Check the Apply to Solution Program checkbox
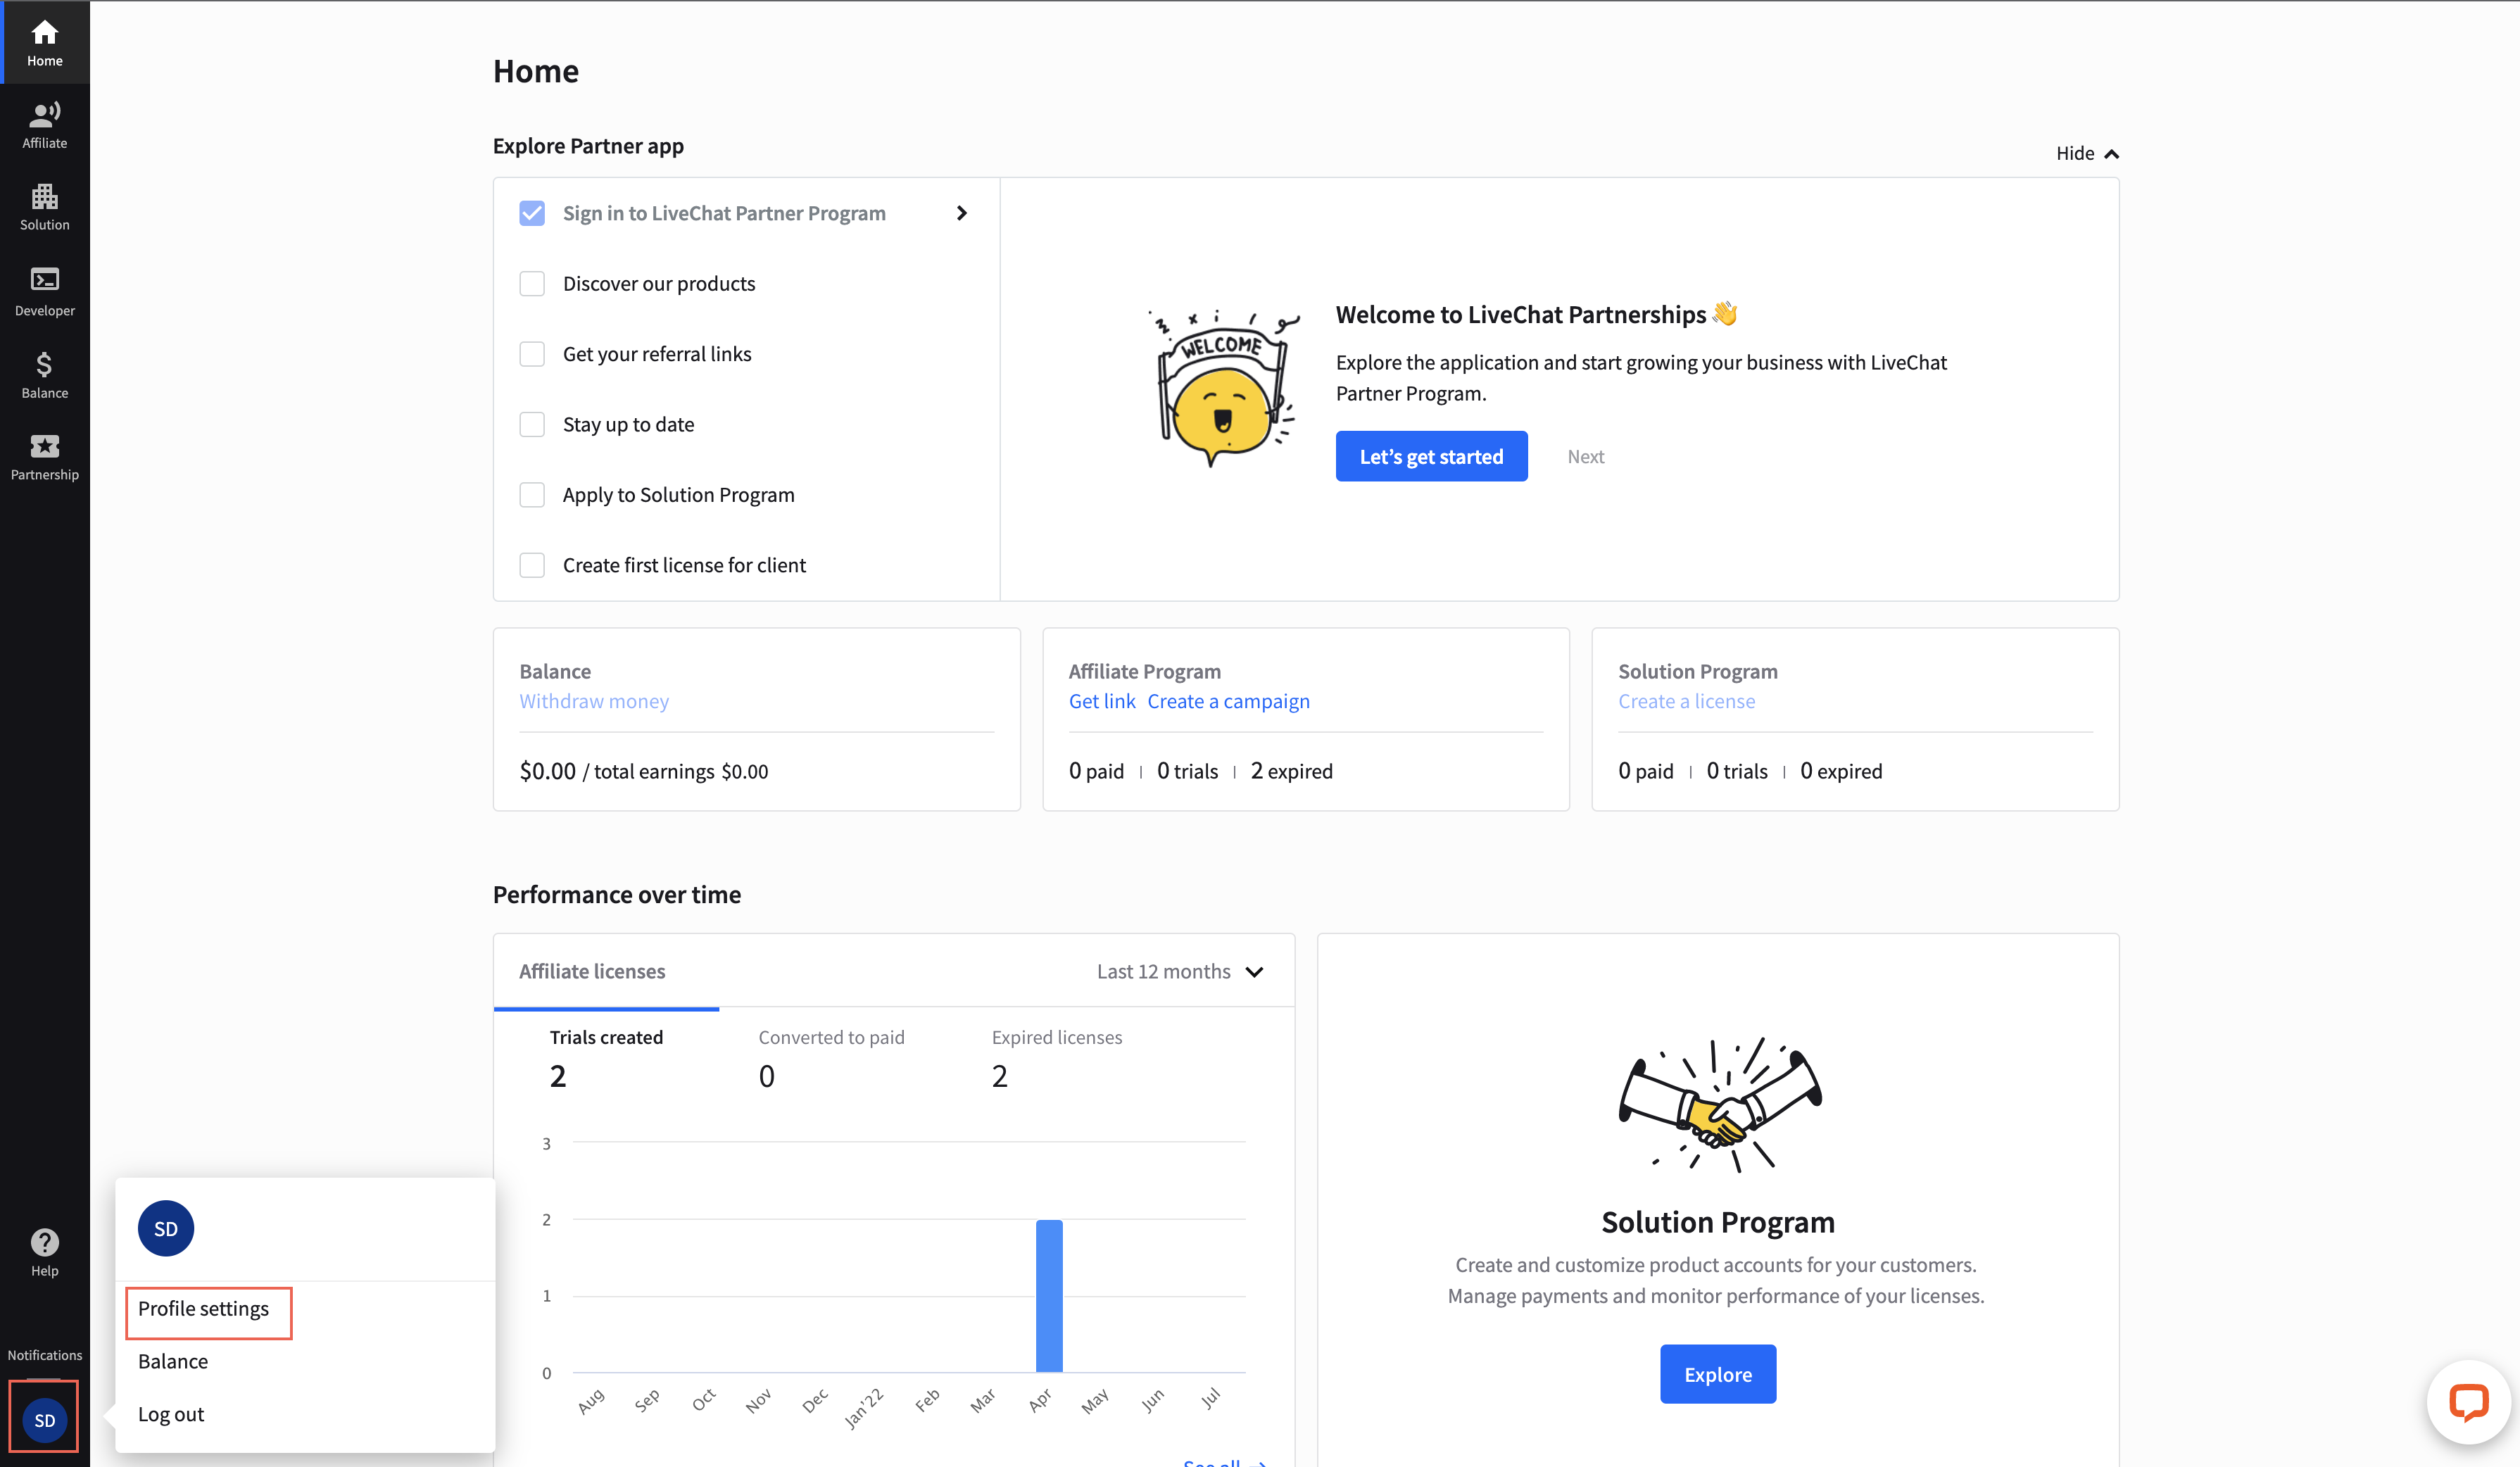The height and width of the screenshot is (1467, 2520). (x=532, y=494)
